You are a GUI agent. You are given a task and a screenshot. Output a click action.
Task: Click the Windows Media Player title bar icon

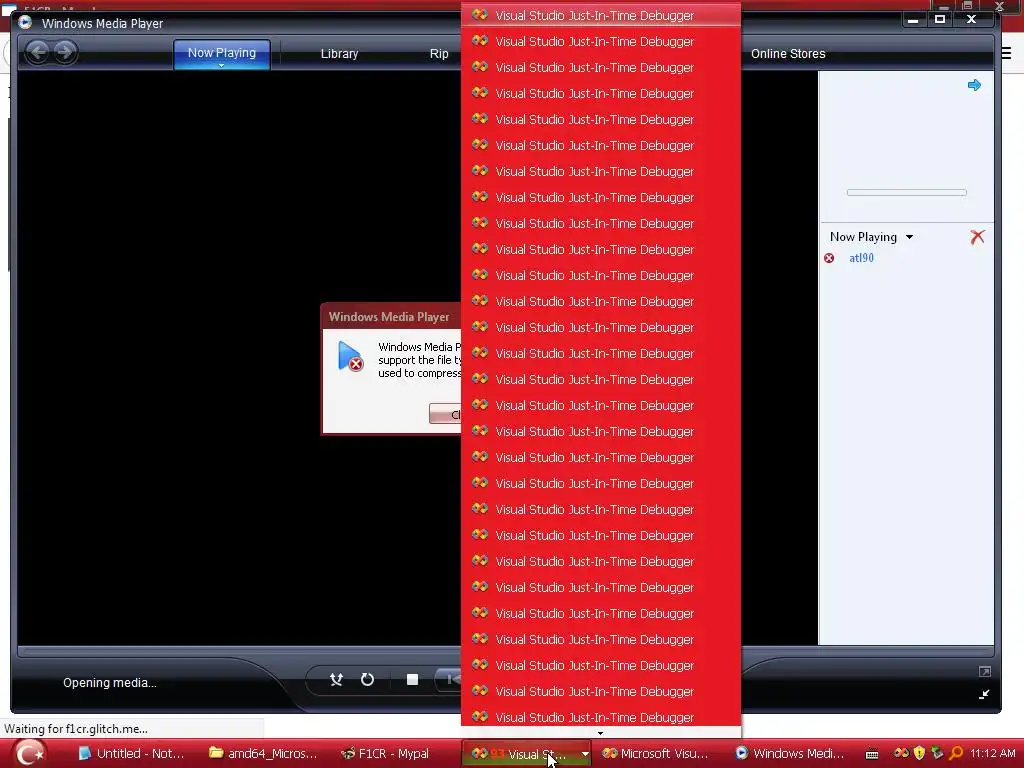click(x=25, y=22)
